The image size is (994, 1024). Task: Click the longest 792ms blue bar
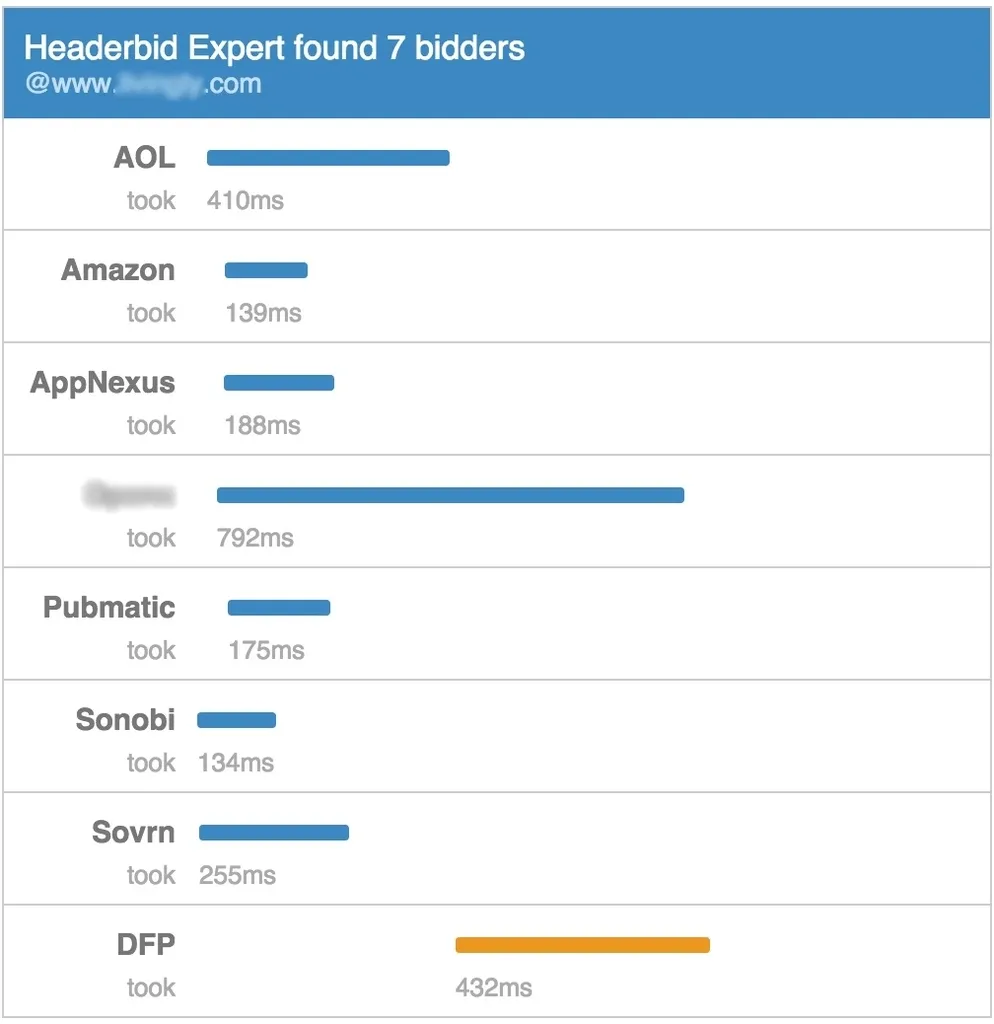pyautogui.click(x=450, y=495)
